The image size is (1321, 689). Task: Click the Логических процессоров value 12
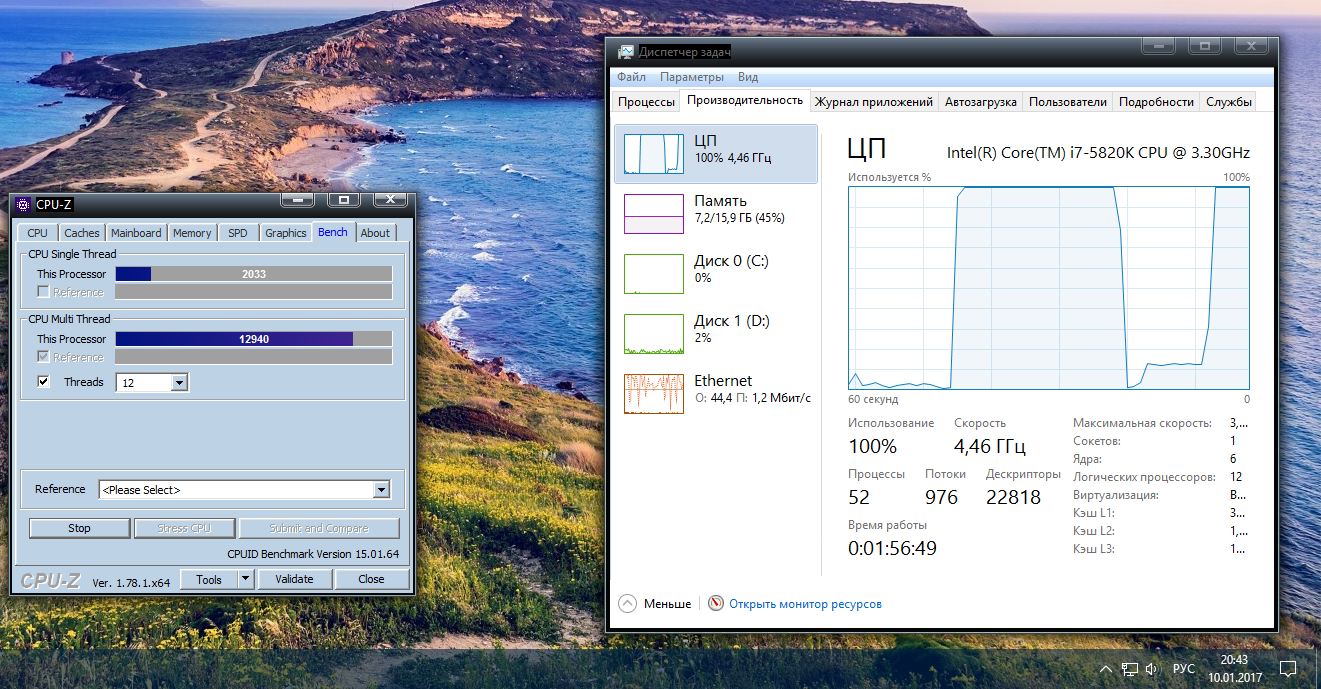(x=1236, y=477)
